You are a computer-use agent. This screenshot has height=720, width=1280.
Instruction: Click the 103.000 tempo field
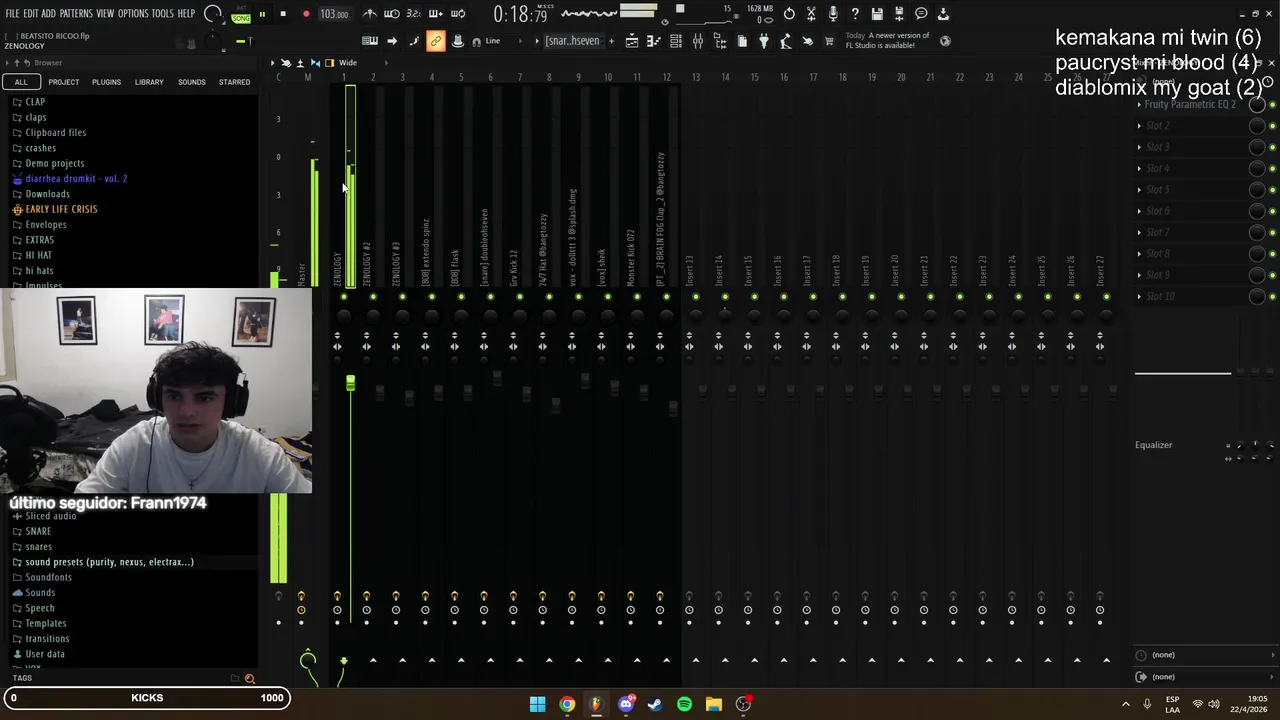334,14
